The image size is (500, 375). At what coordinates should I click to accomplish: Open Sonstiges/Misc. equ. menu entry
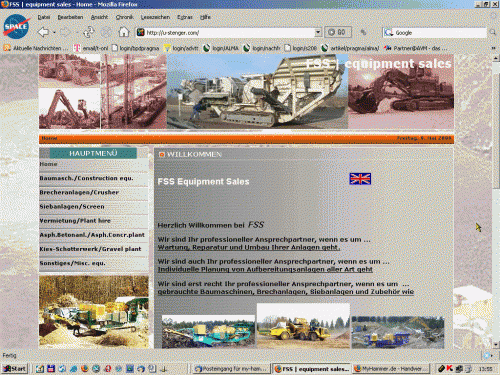coord(72,263)
